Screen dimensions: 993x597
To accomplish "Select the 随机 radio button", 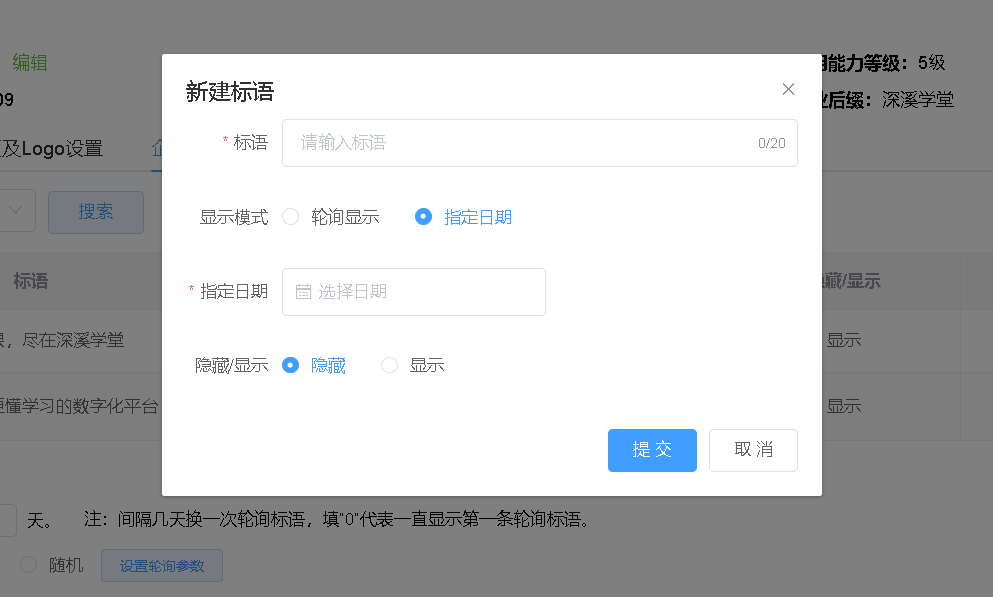I will click(29, 565).
